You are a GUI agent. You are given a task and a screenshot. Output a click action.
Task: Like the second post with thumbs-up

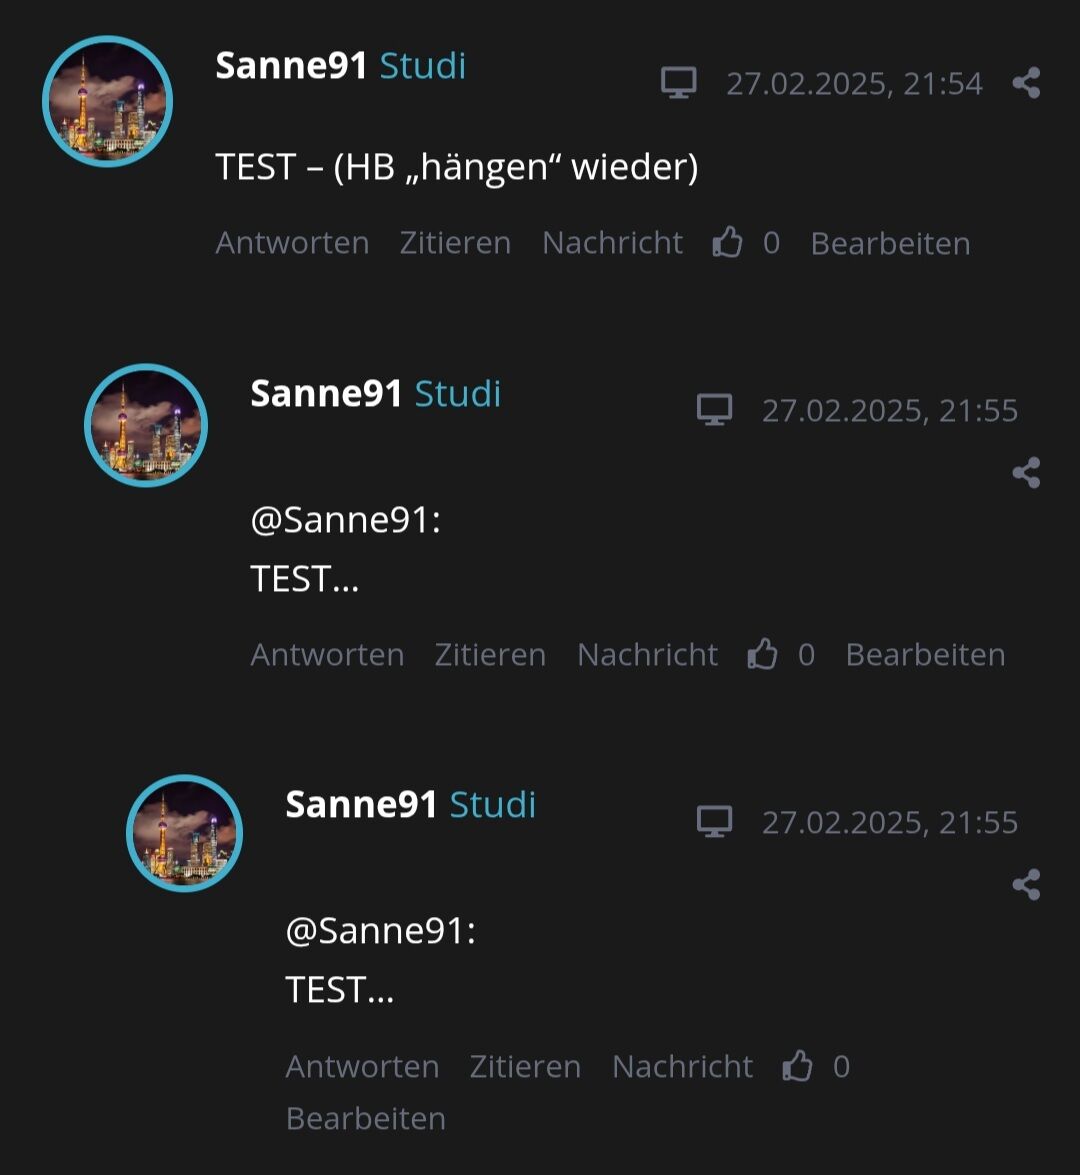(762, 654)
